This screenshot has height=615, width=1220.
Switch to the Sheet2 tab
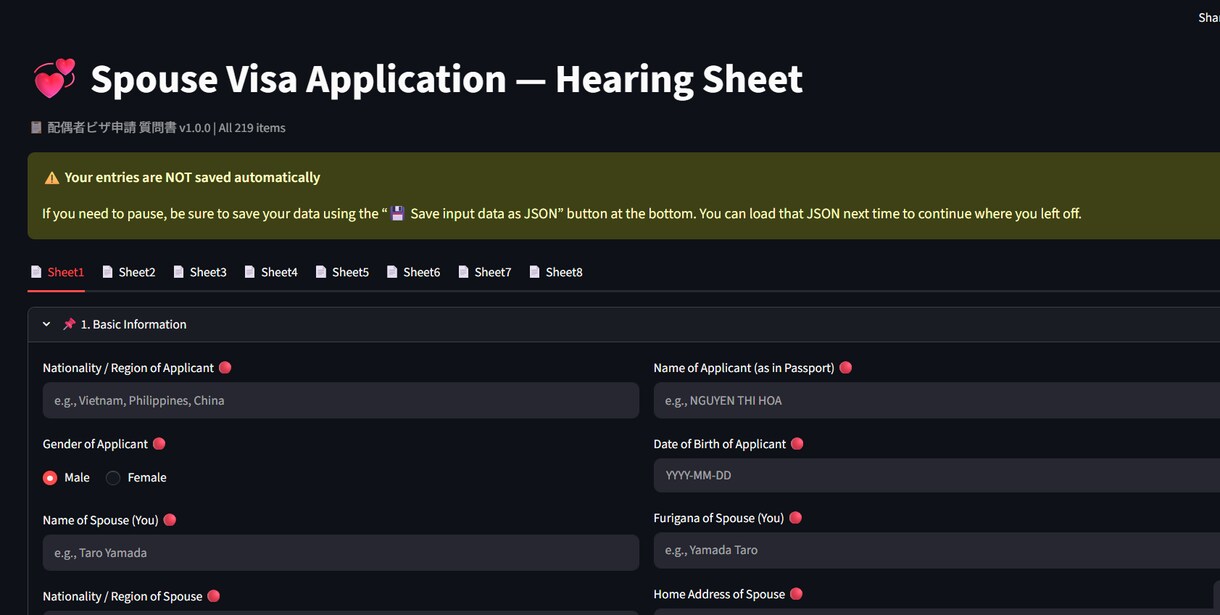128,272
